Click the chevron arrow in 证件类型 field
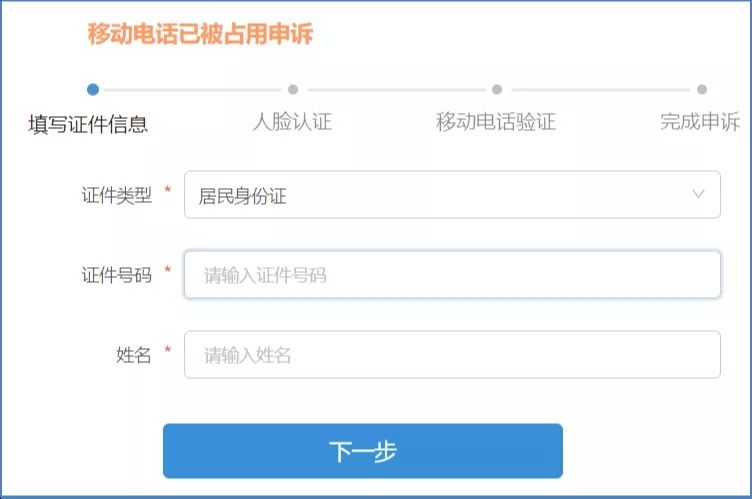 (699, 194)
